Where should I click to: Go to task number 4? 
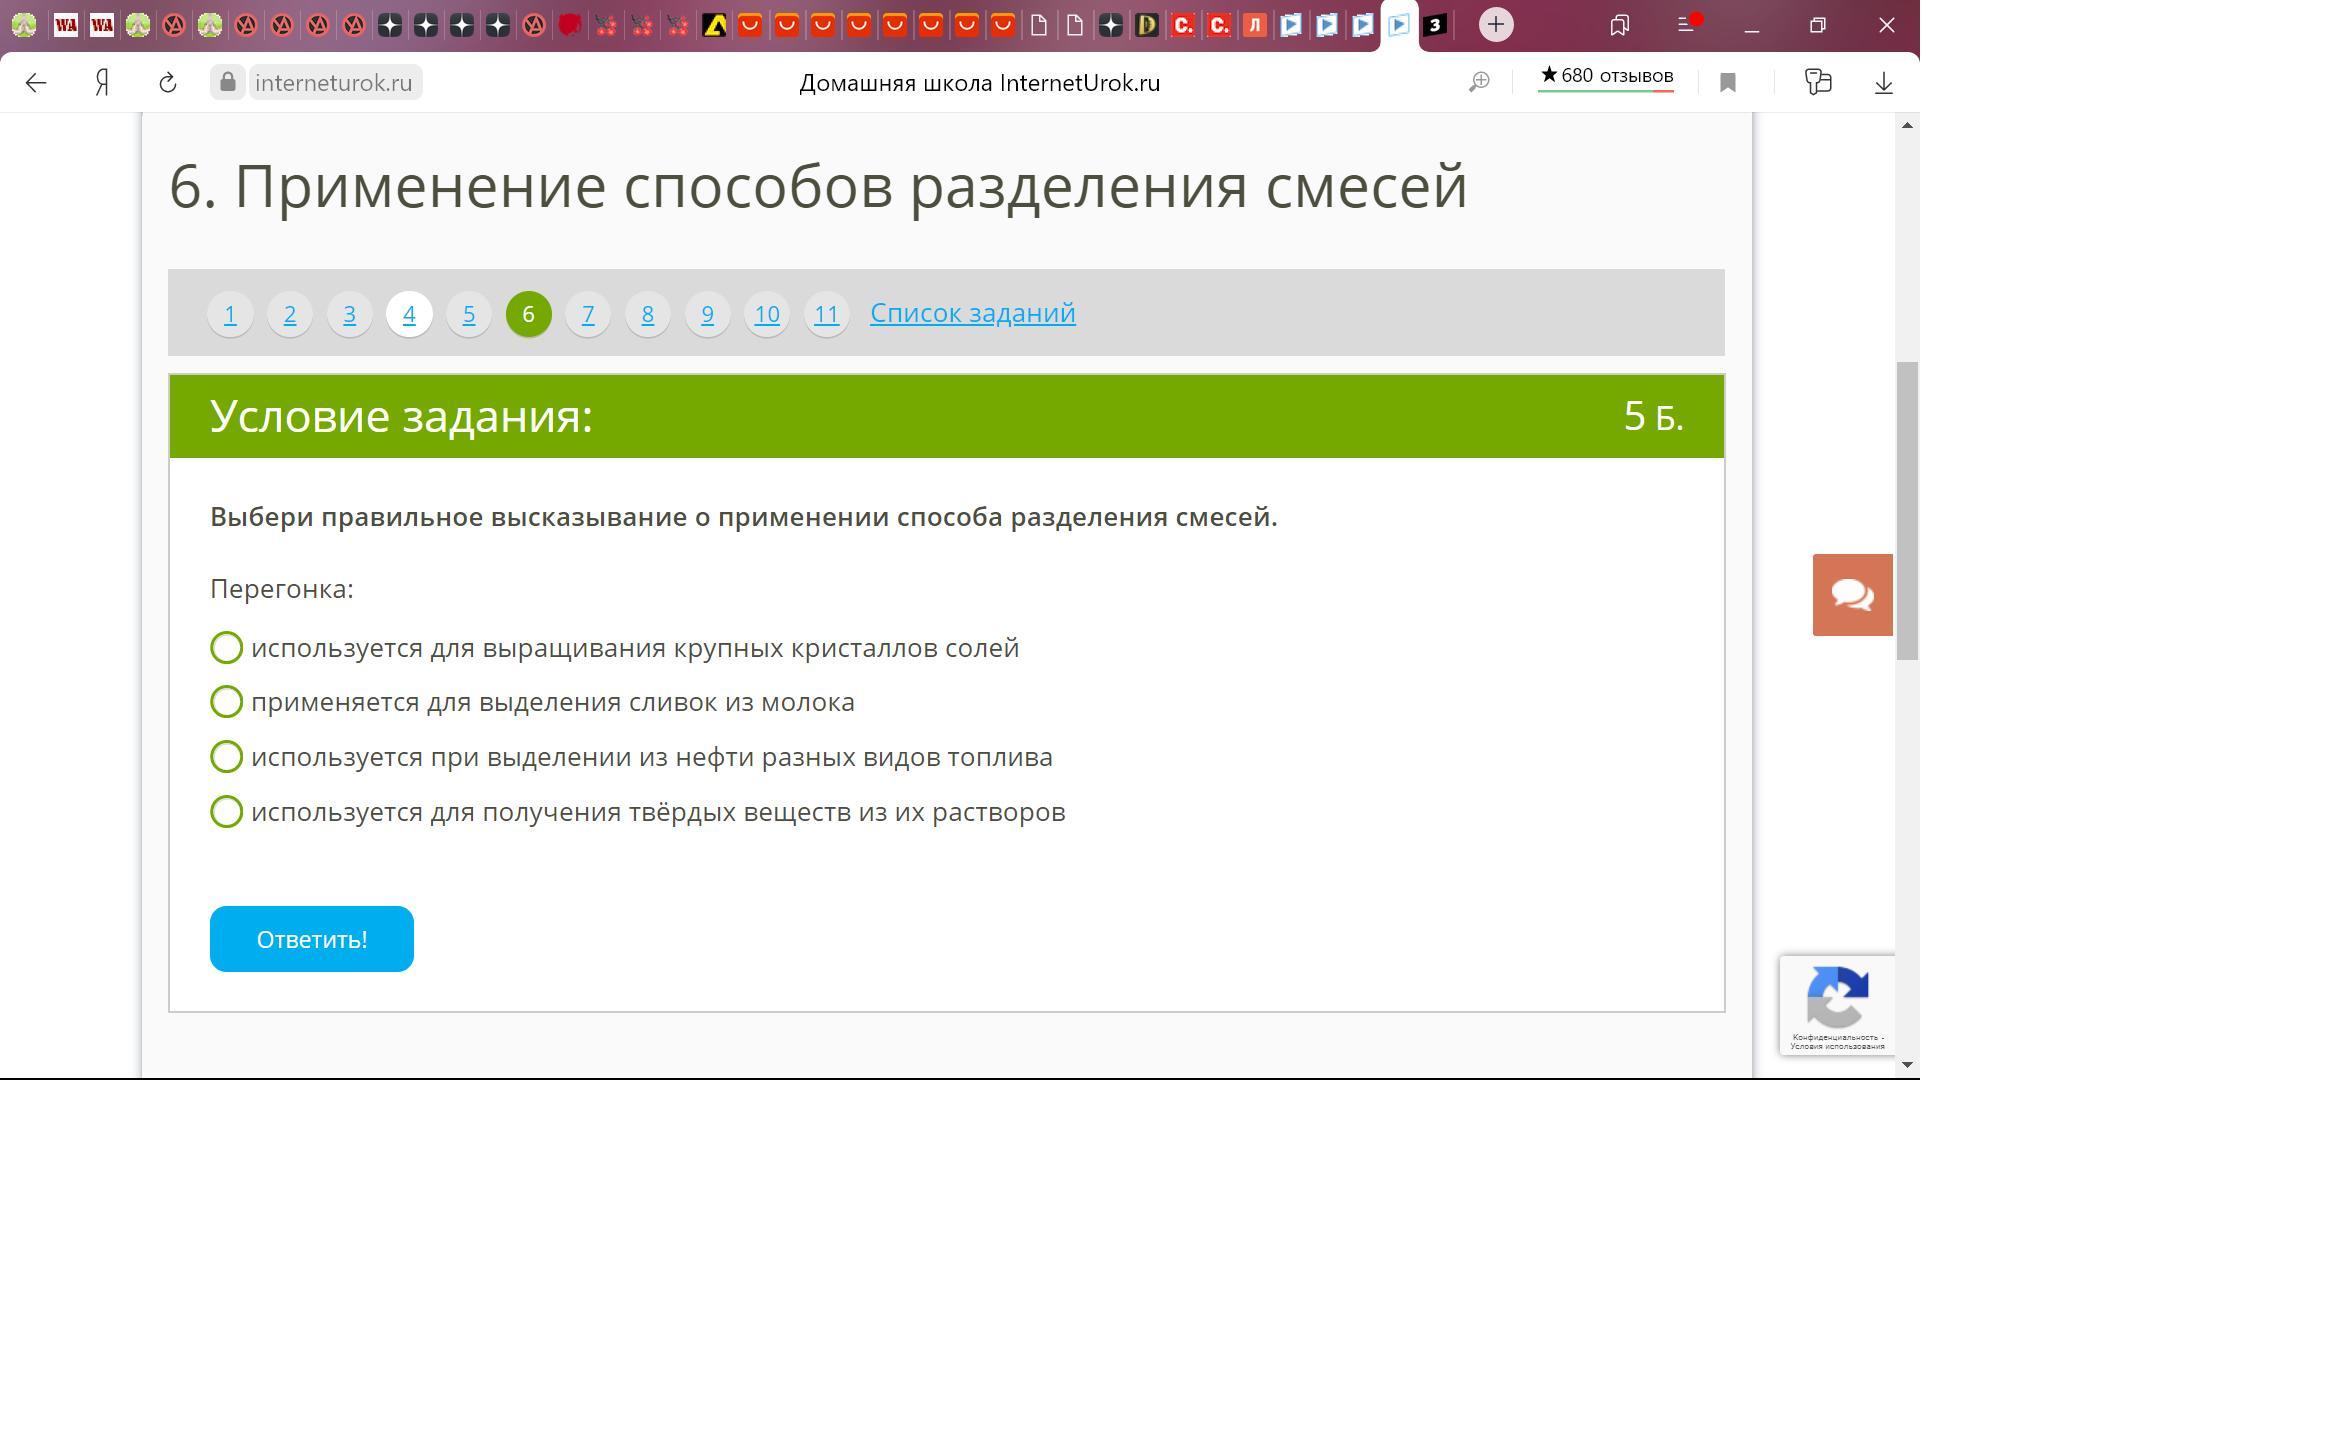409,314
